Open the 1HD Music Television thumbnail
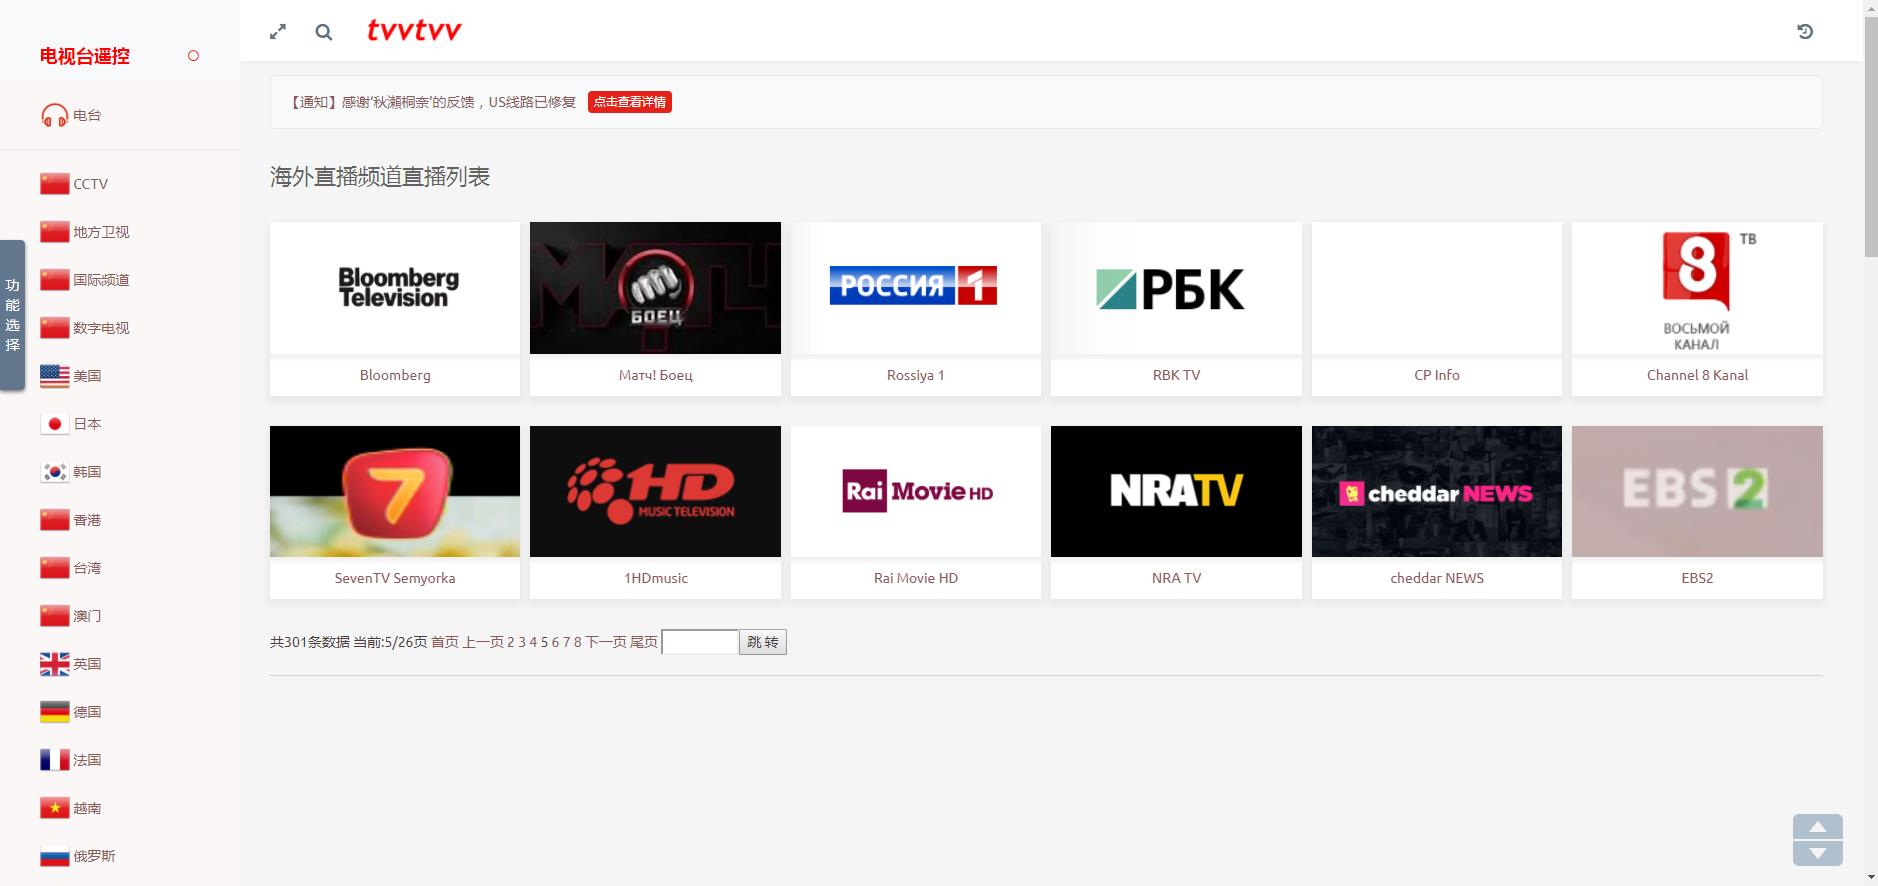1878x886 pixels. [655, 491]
